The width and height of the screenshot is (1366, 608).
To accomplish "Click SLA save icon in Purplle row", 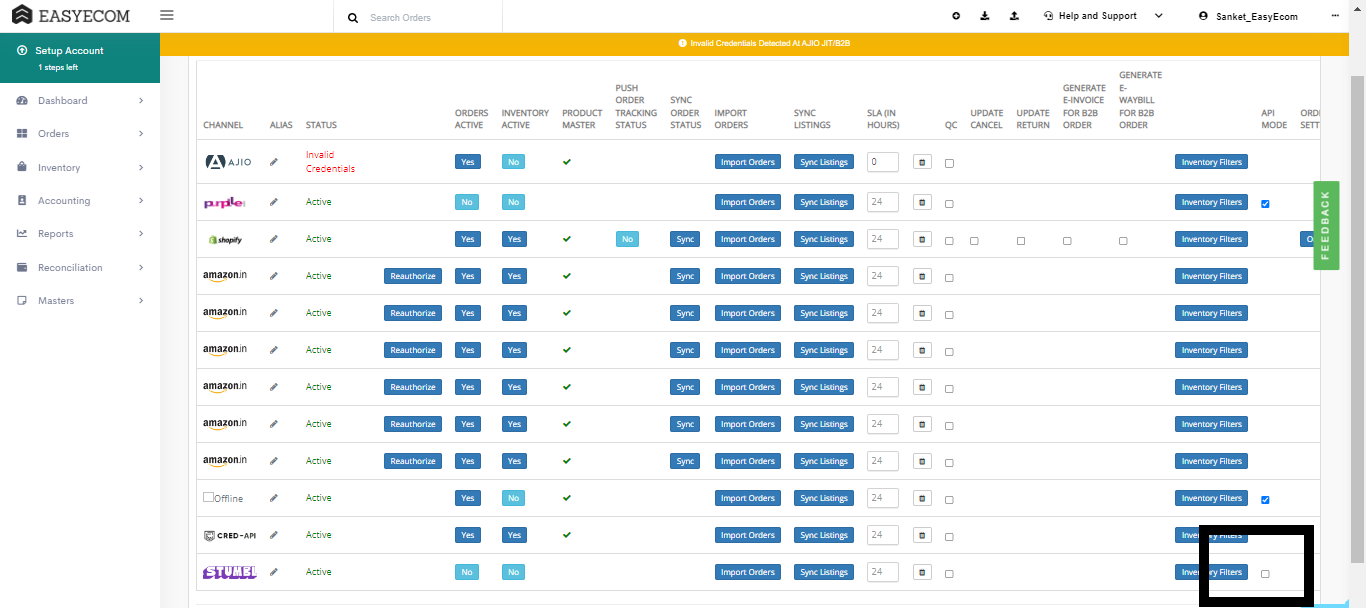I will [x=922, y=202].
